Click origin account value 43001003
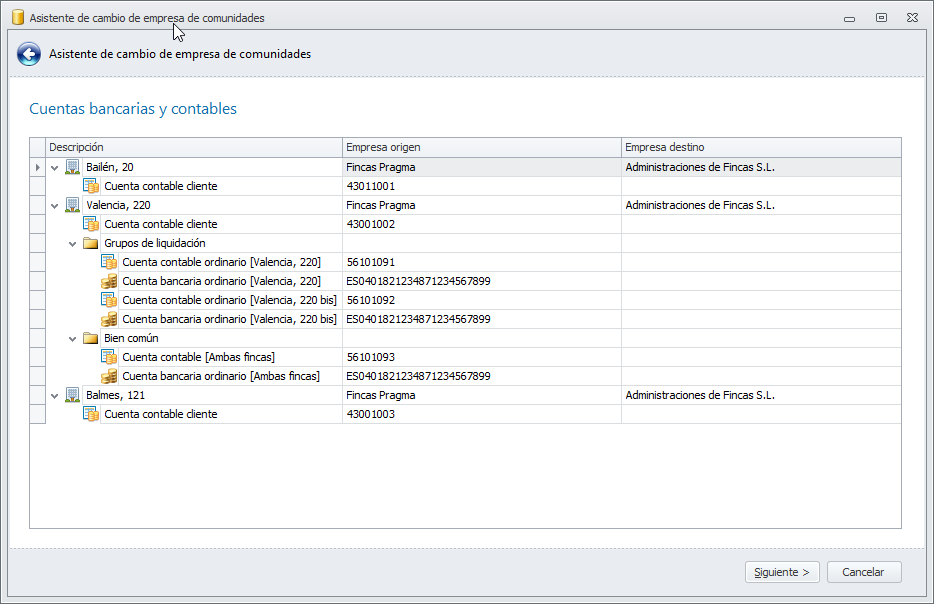The width and height of the screenshot is (934, 604). (x=371, y=415)
